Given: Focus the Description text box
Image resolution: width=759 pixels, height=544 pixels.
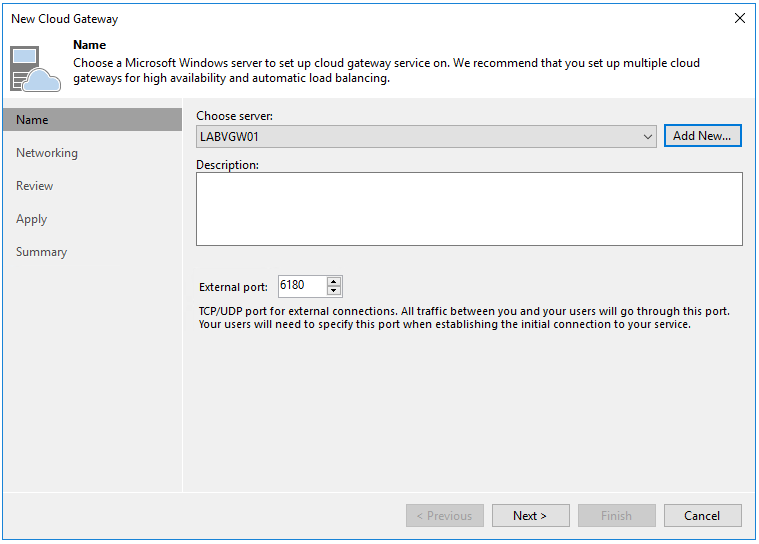Looking at the screenshot, I should tap(468, 208).
